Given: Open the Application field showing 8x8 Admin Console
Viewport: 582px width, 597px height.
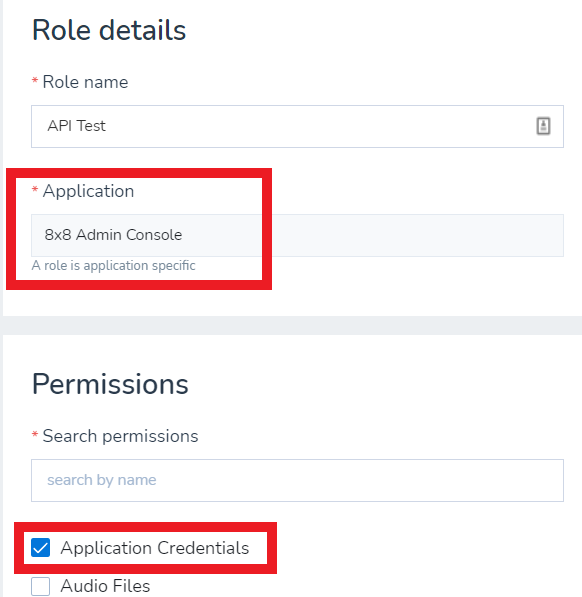Looking at the screenshot, I should (x=297, y=235).
